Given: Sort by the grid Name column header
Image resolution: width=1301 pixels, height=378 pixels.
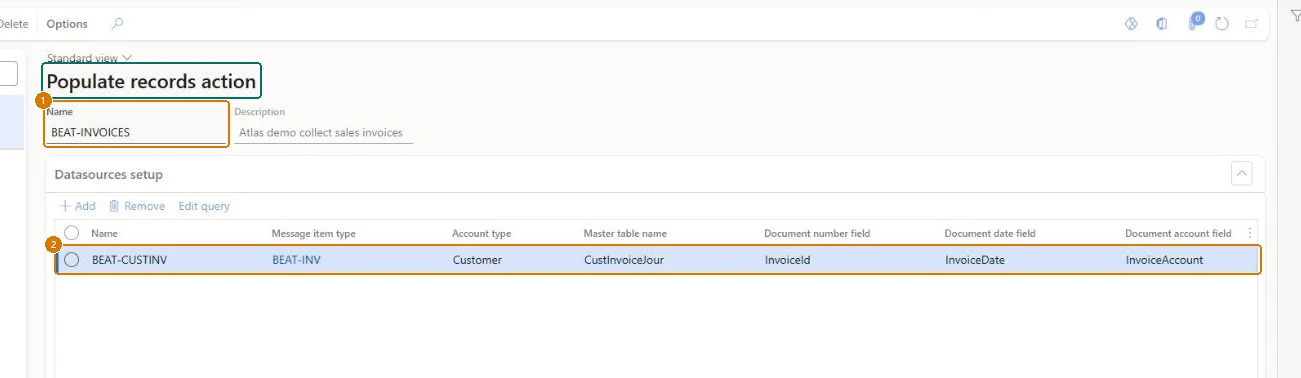Looking at the screenshot, I should click(x=105, y=233).
